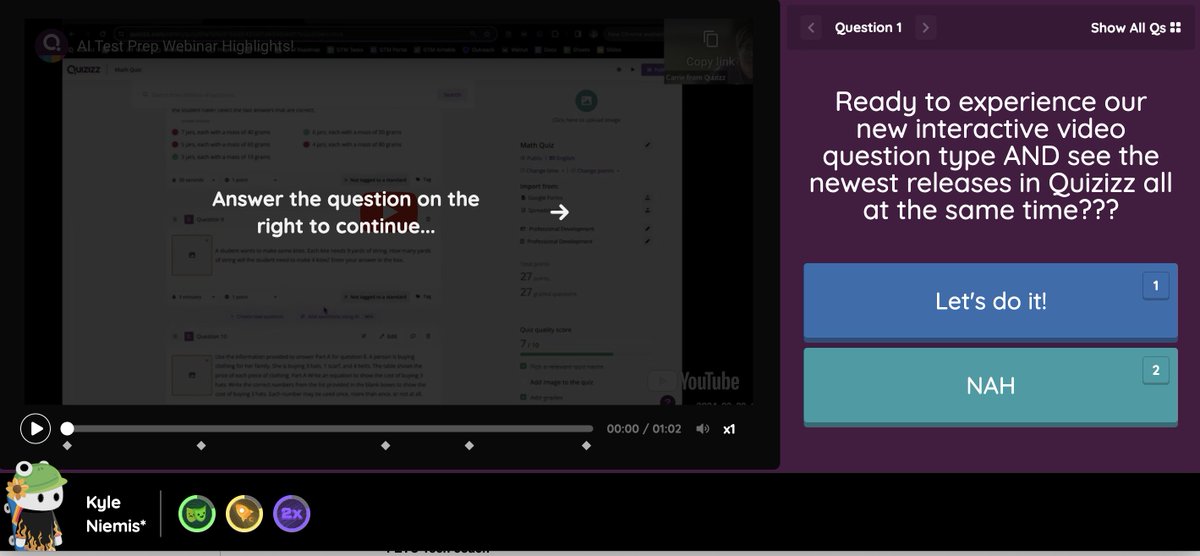Click the 00:00 / 01:02 time display
The image size is (1200, 556).
coord(644,429)
